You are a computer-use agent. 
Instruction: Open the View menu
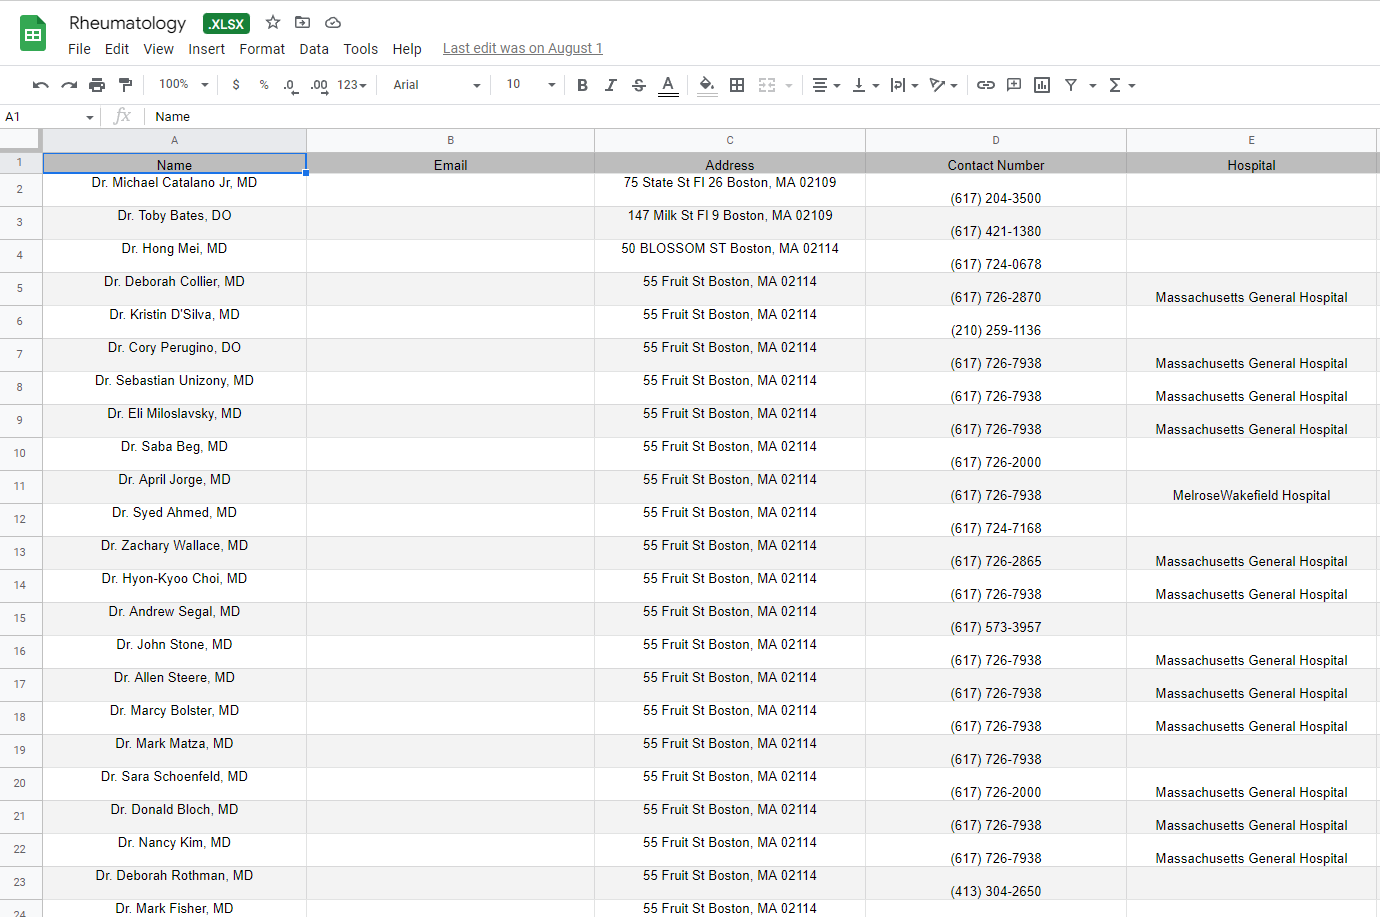(x=158, y=49)
